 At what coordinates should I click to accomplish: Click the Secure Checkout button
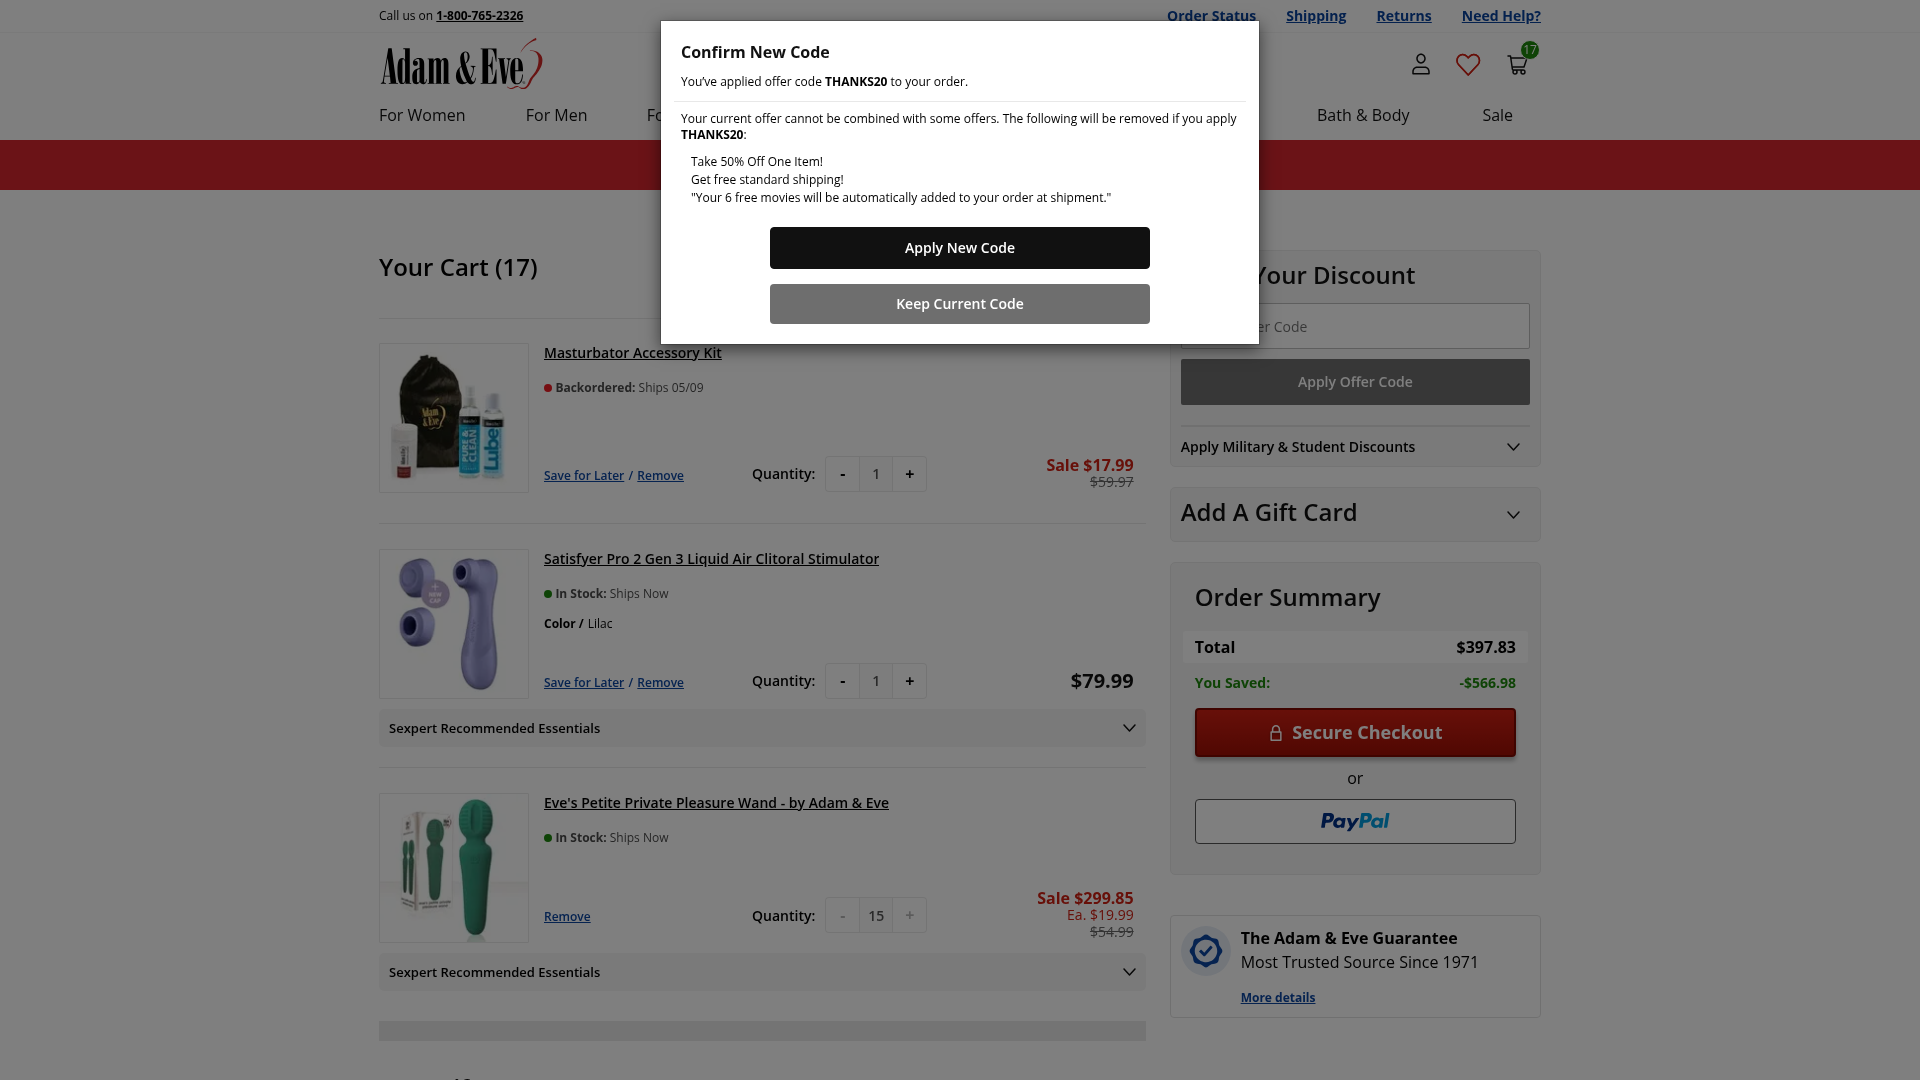pyautogui.click(x=1355, y=733)
